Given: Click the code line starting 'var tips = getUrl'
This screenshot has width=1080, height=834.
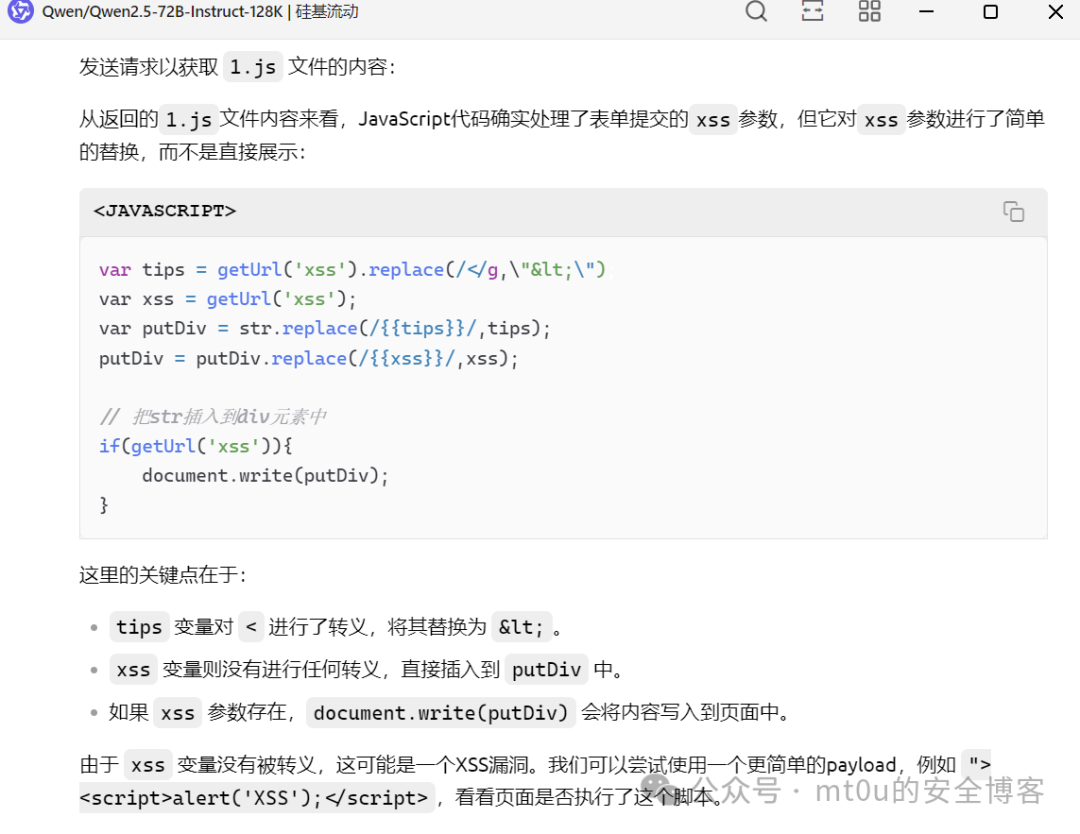Looking at the screenshot, I should click(x=352, y=269).
